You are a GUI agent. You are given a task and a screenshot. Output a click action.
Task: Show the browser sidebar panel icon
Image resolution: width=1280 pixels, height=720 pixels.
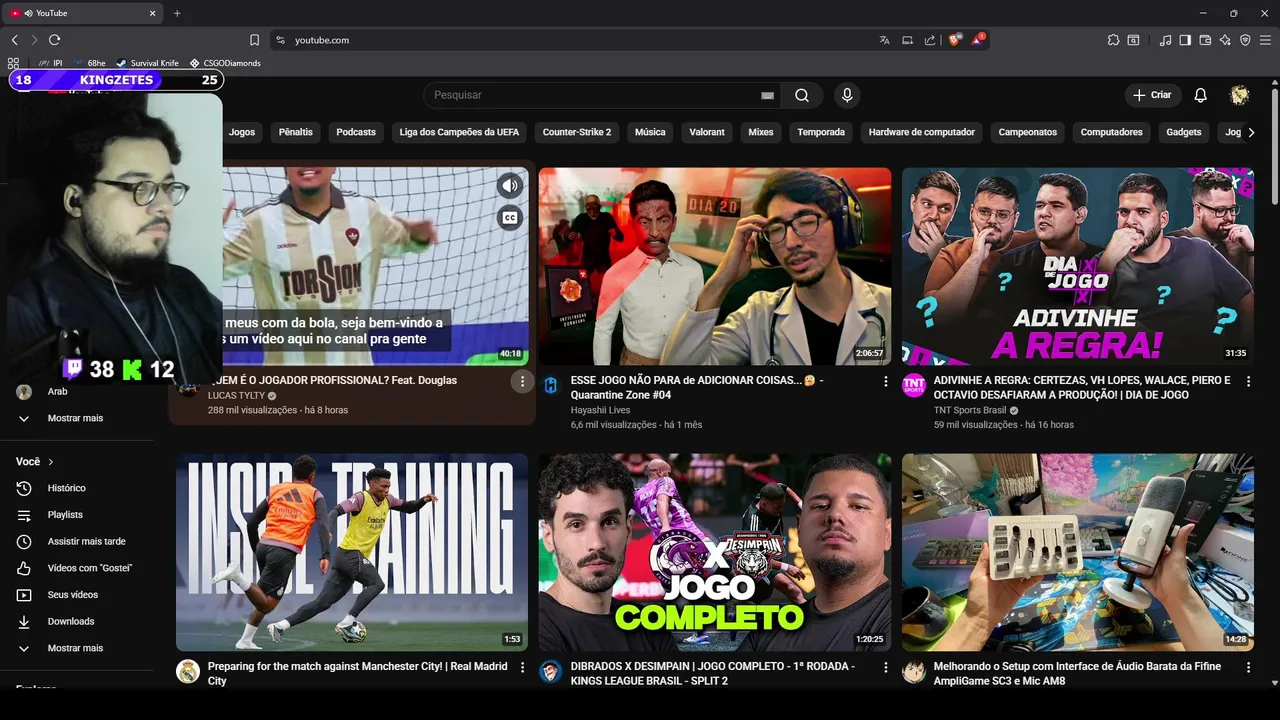tap(1185, 40)
